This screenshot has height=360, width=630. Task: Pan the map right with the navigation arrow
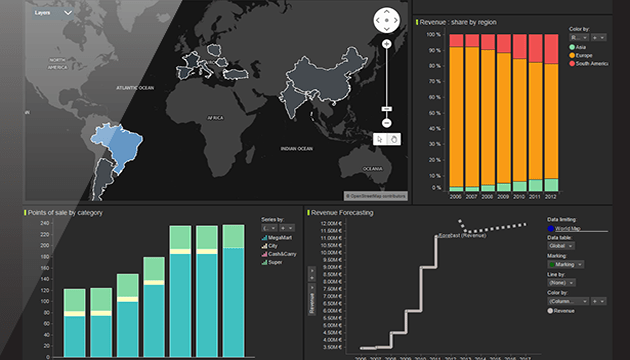click(x=396, y=20)
